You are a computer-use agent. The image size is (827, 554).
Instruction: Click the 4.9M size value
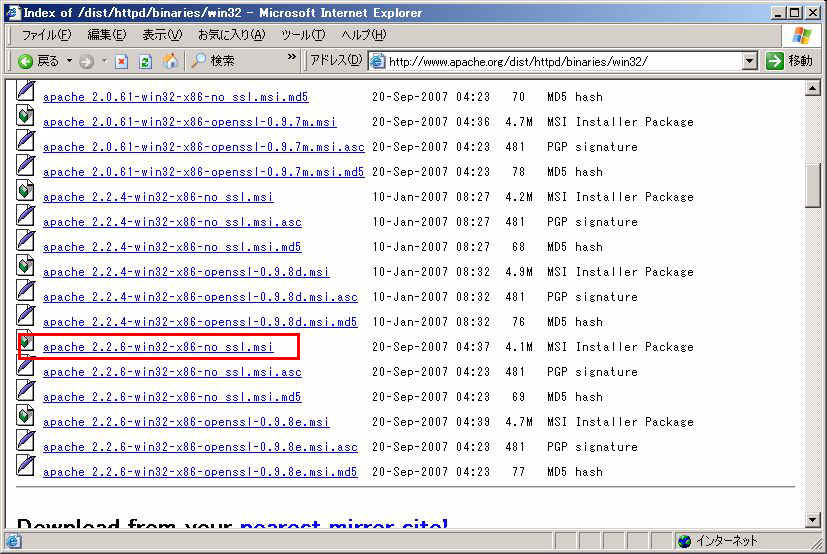click(x=519, y=272)
